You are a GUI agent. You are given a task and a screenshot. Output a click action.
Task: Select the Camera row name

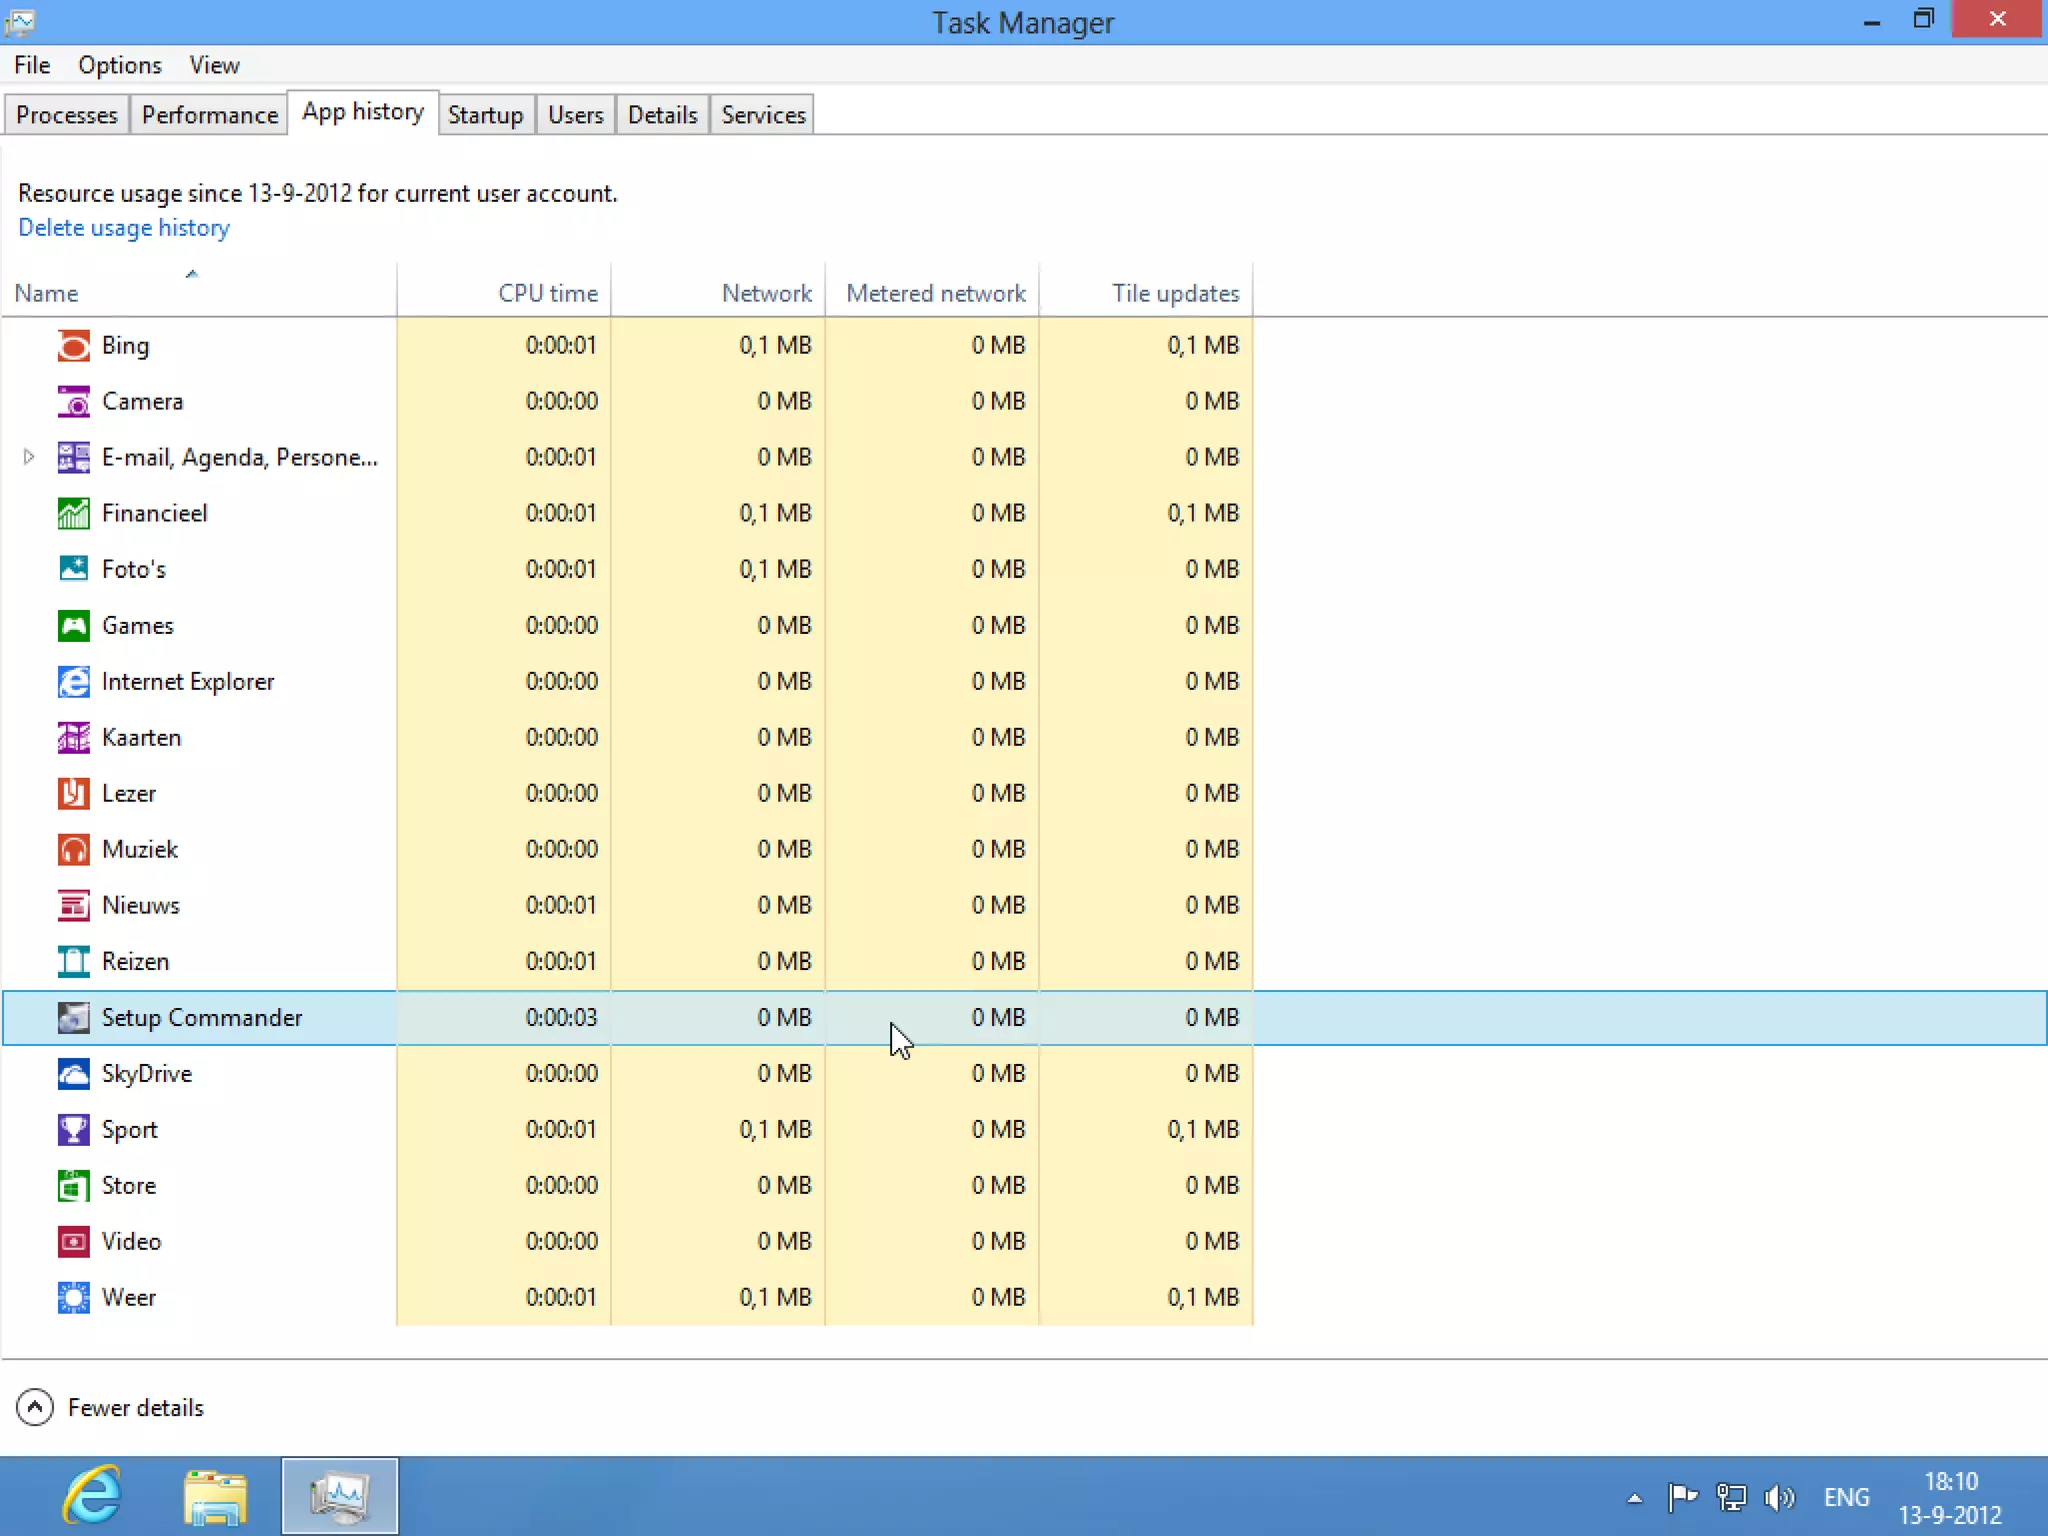click(143, 402)
